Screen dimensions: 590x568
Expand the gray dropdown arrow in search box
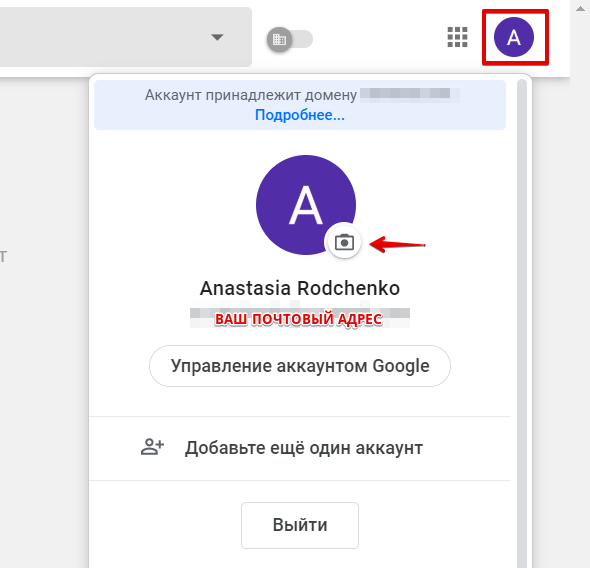tap(217, 37)
